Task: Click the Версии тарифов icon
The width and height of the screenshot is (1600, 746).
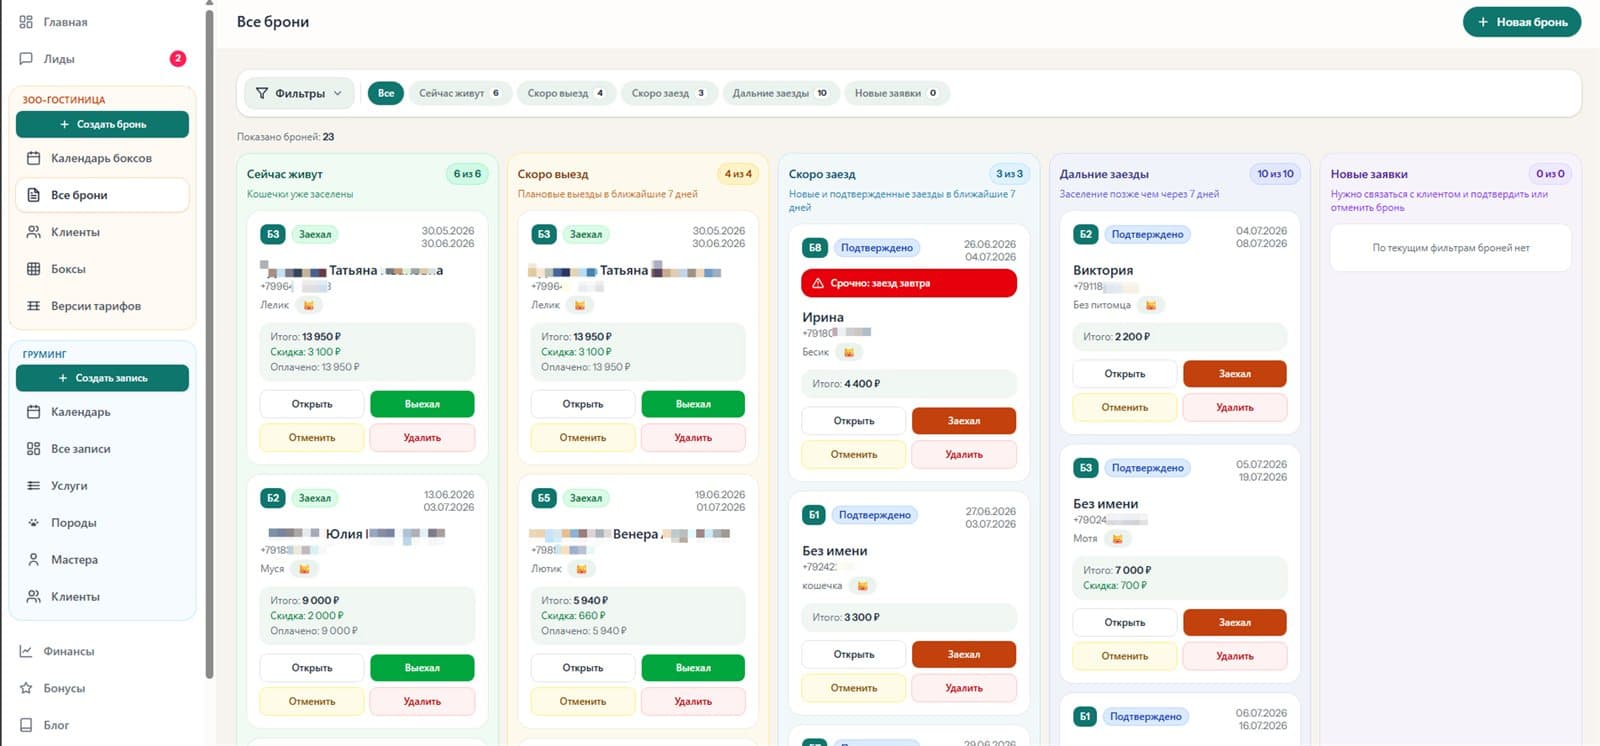Action: [34, 306]
